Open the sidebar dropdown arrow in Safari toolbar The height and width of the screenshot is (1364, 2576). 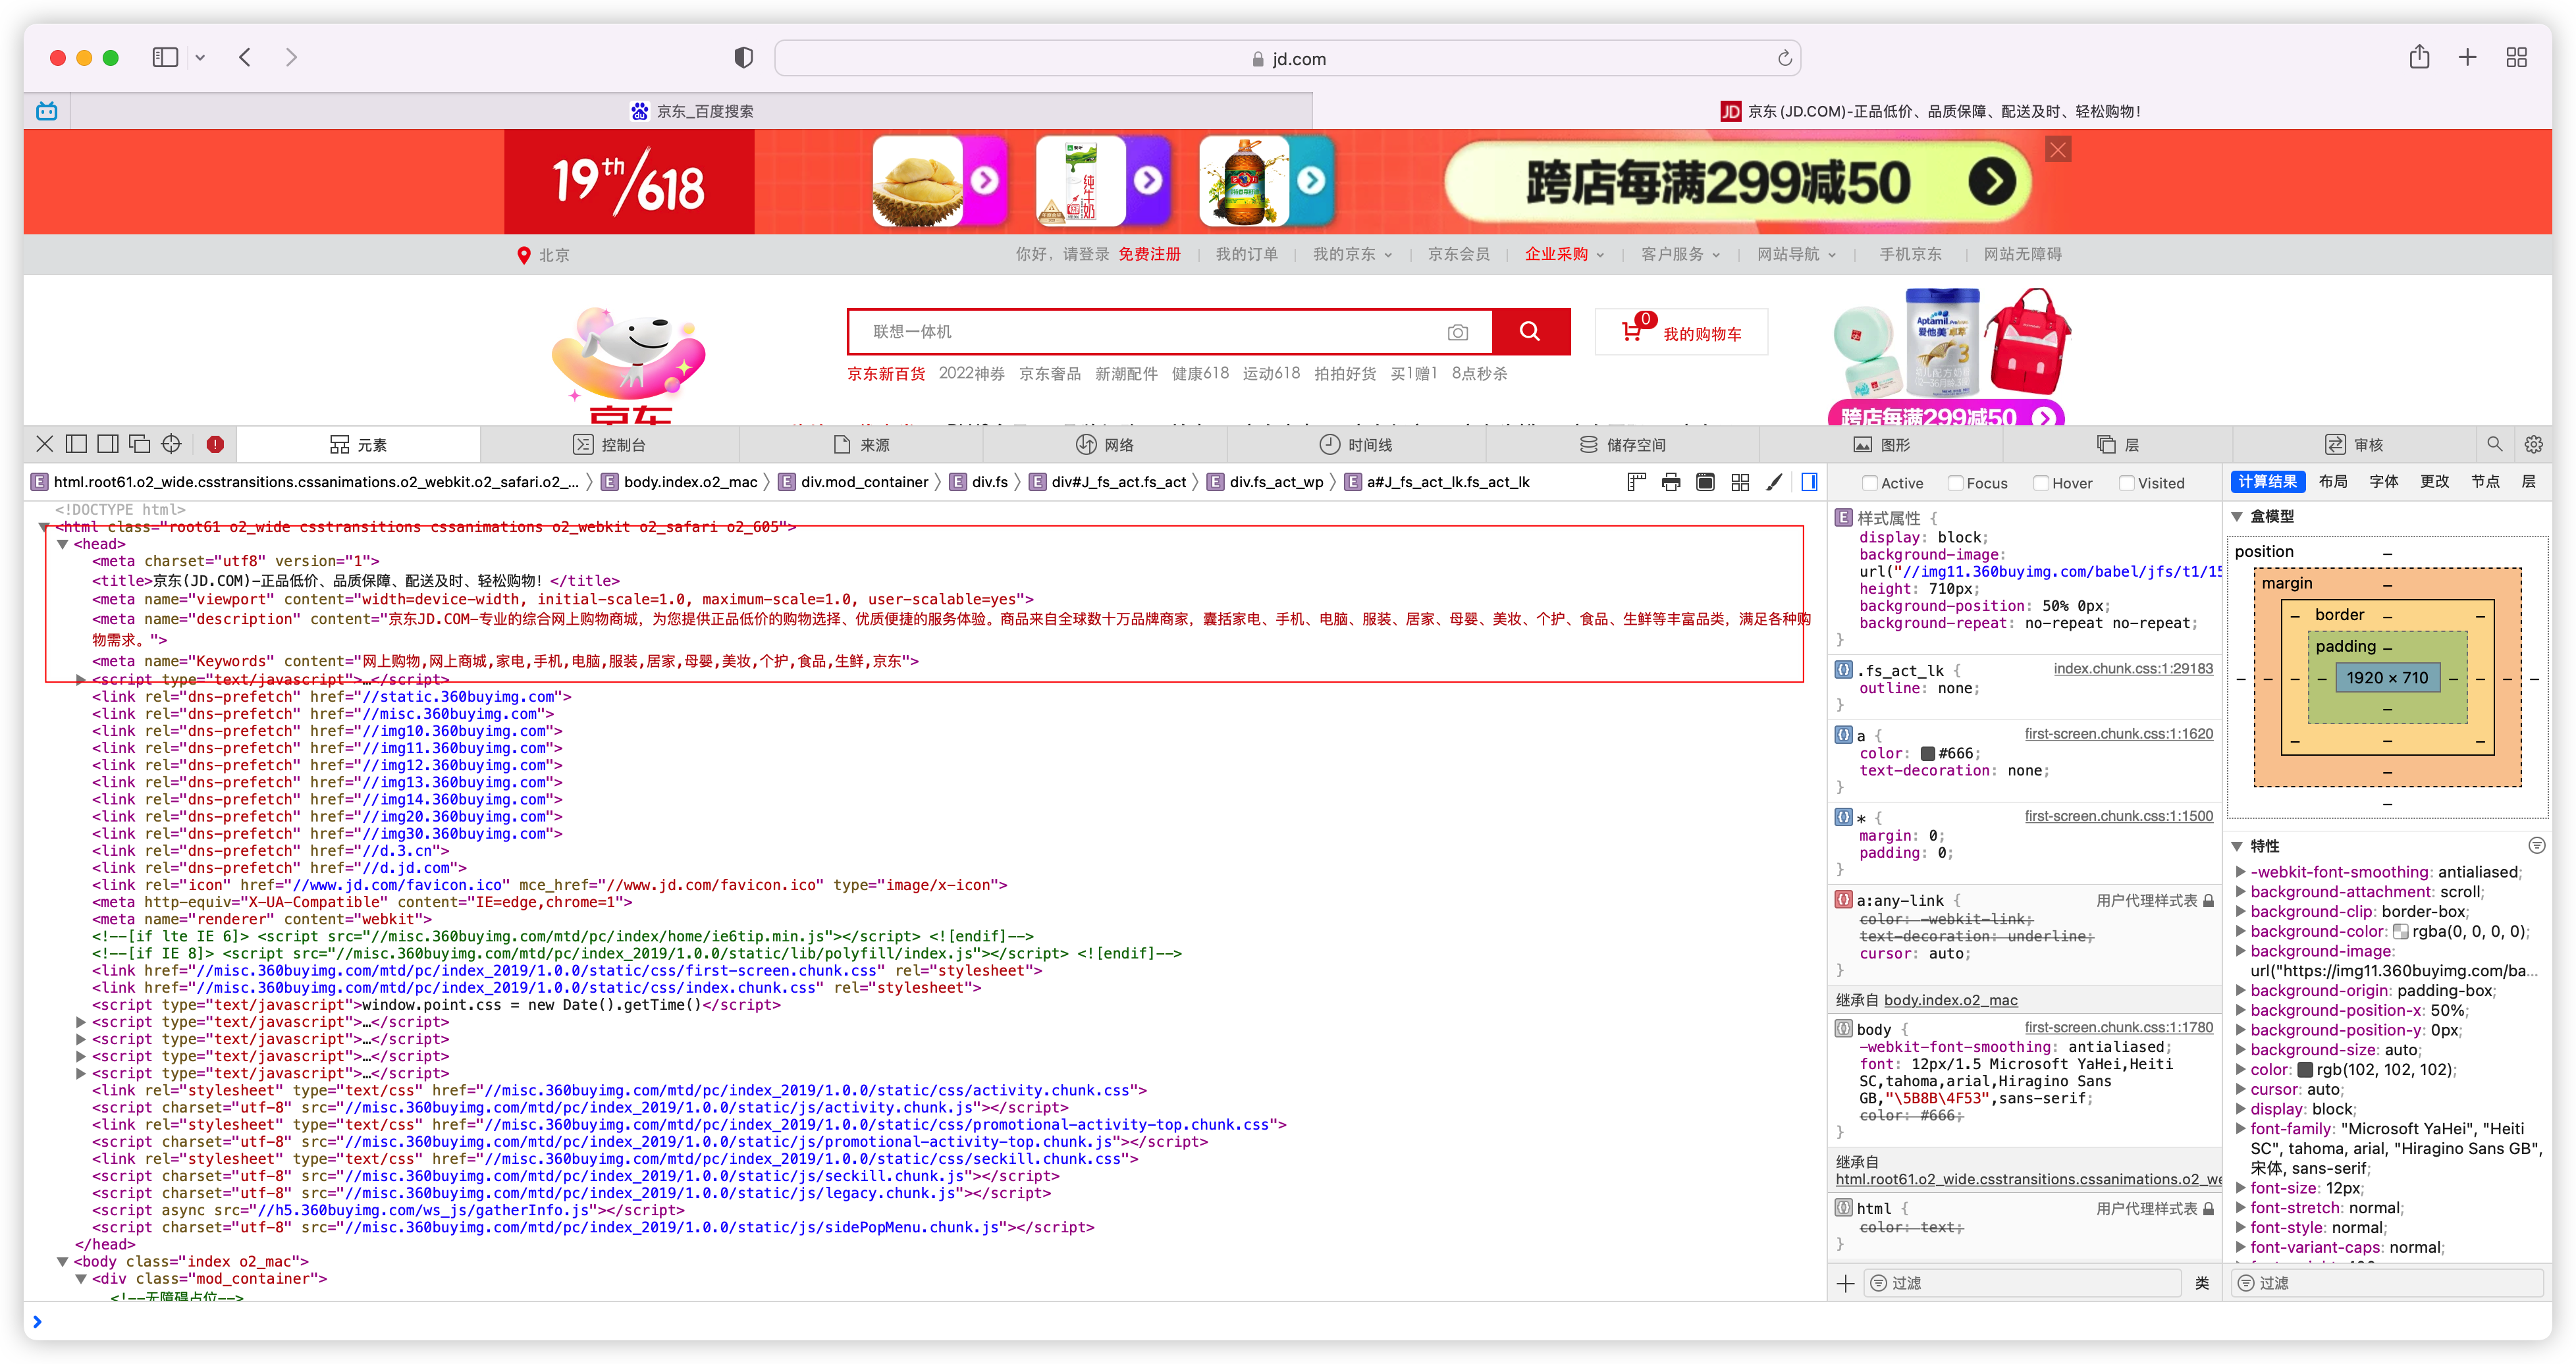200,58
